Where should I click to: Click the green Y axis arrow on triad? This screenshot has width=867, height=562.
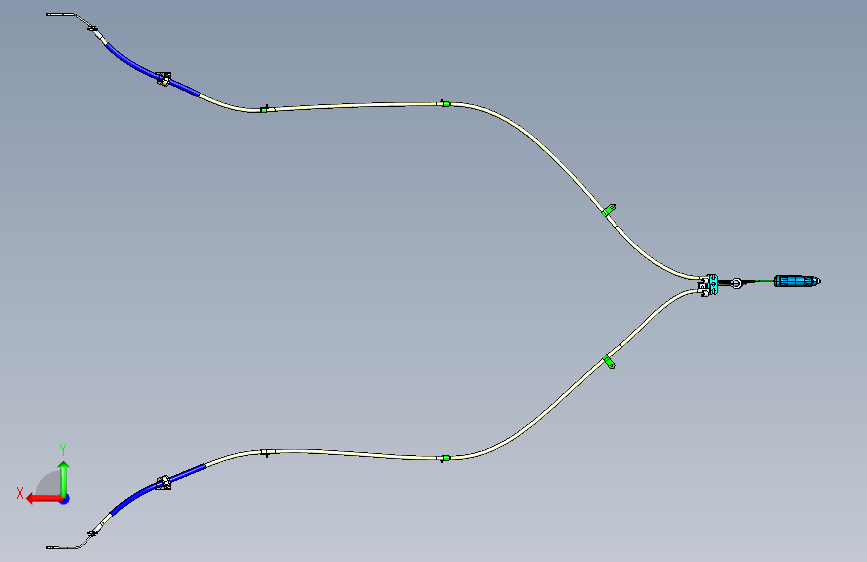[64, 479]
